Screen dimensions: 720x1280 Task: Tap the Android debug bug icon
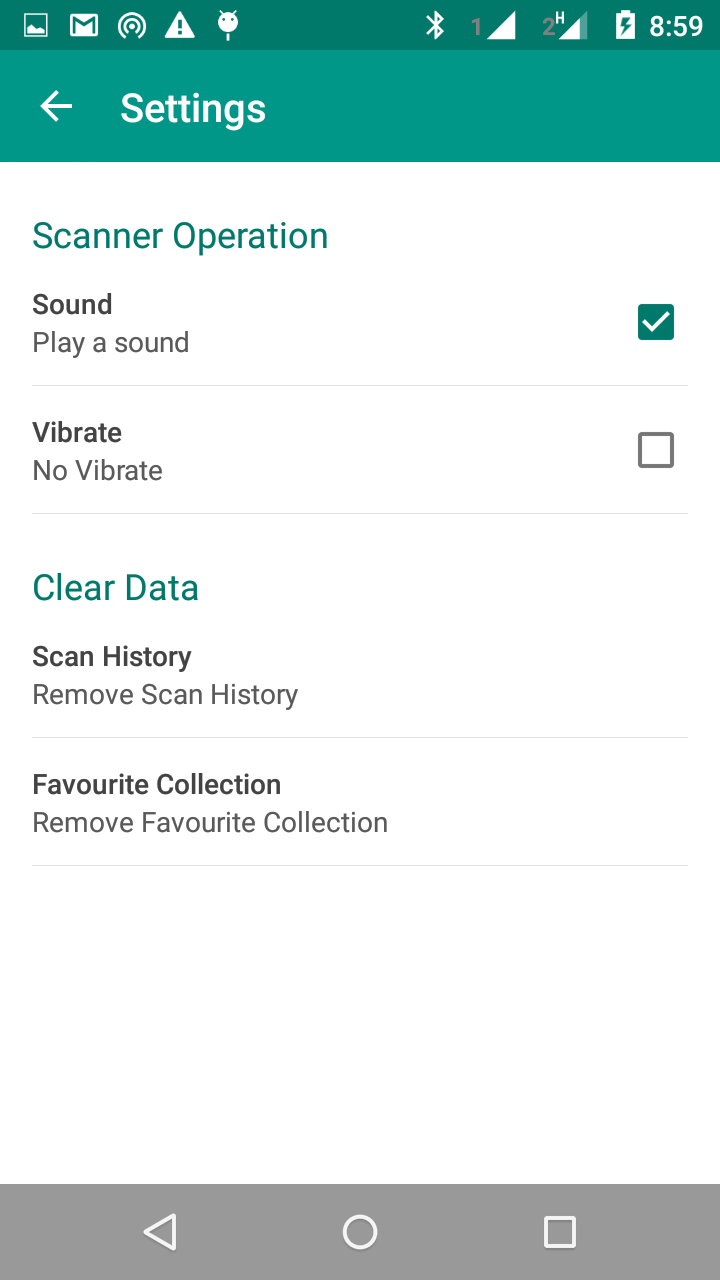click(228, 25)
